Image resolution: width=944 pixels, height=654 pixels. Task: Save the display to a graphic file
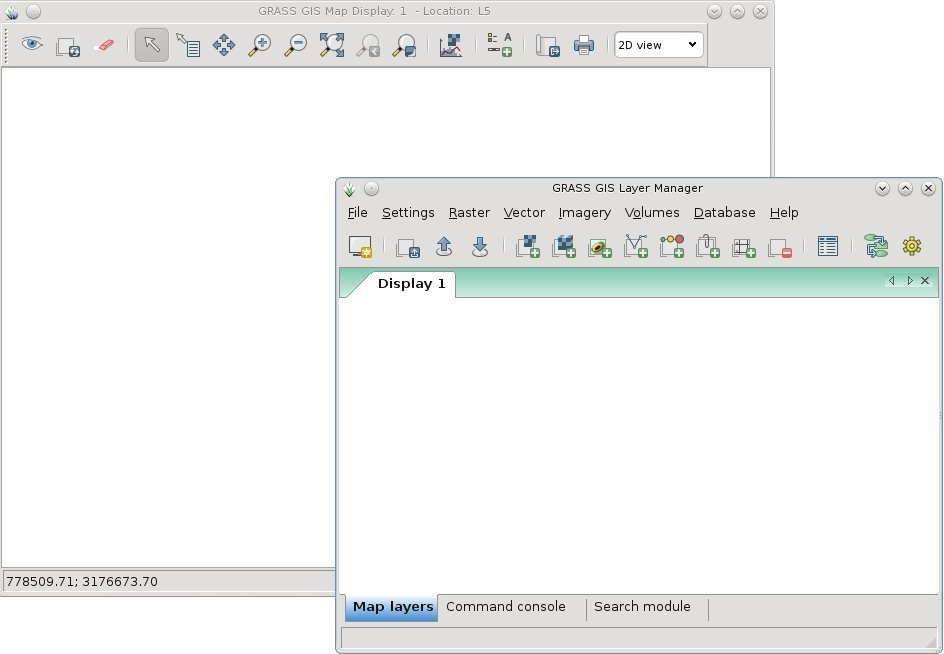547,45
